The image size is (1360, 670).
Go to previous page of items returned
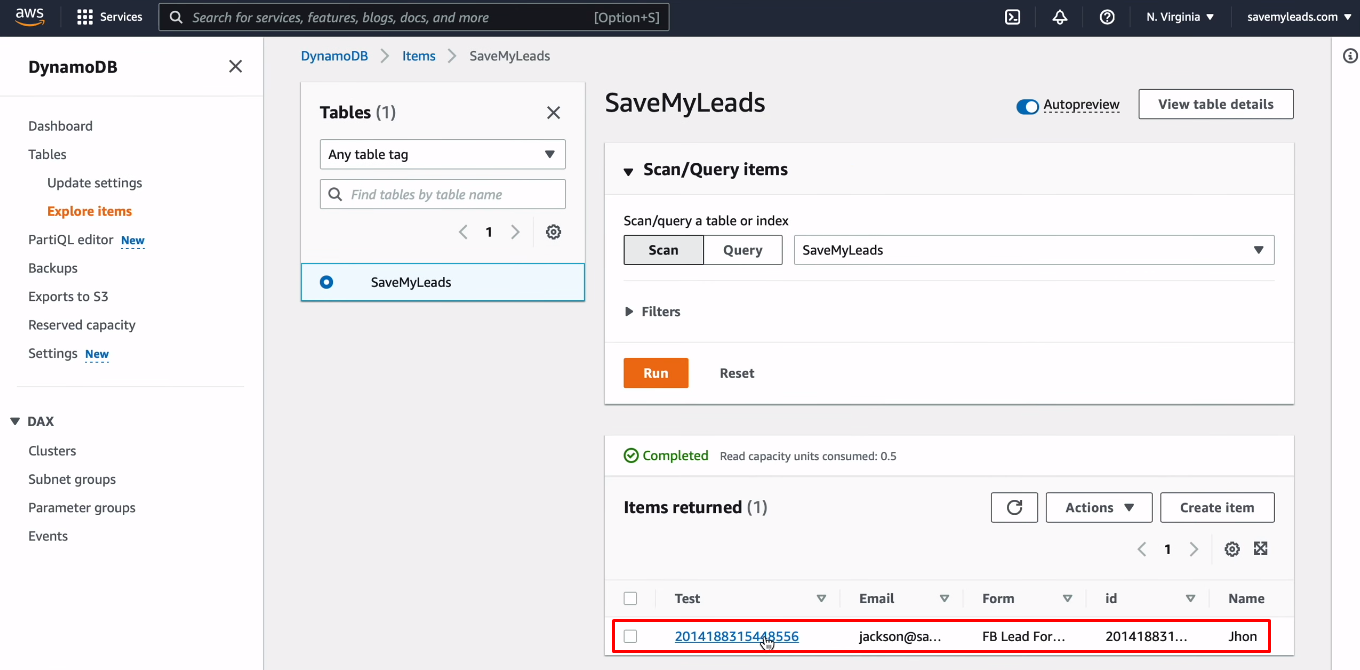[x=1142, y=549]
